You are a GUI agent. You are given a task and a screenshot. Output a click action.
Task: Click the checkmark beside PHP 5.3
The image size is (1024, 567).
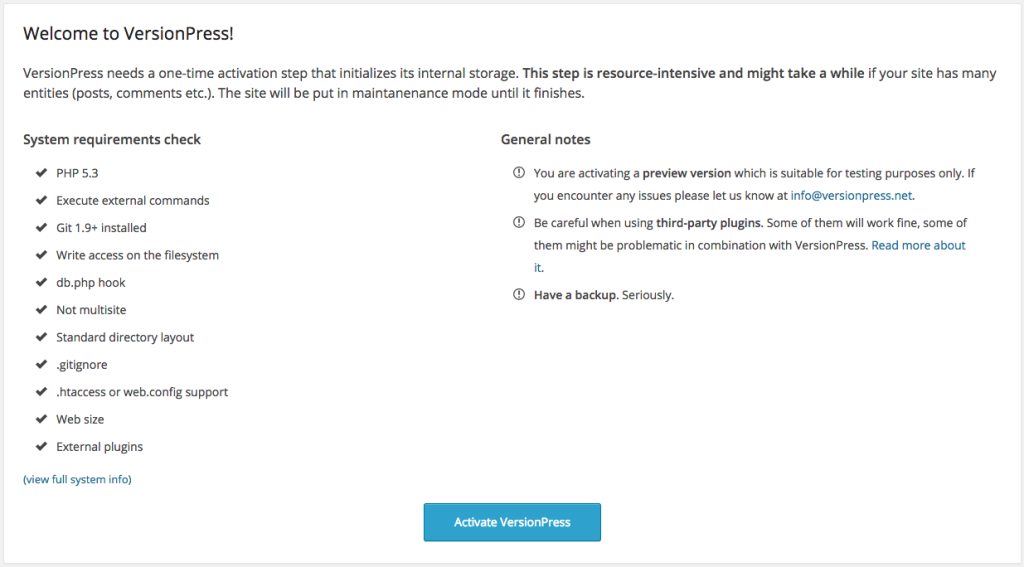click(x=41, y=173)
